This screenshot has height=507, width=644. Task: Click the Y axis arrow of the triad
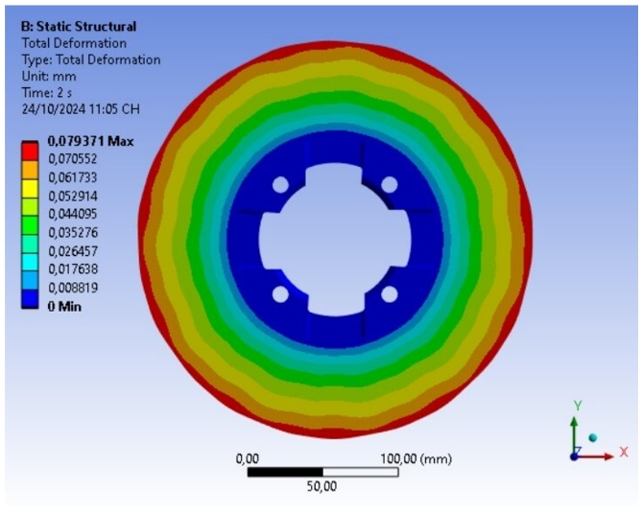[575, 435]
